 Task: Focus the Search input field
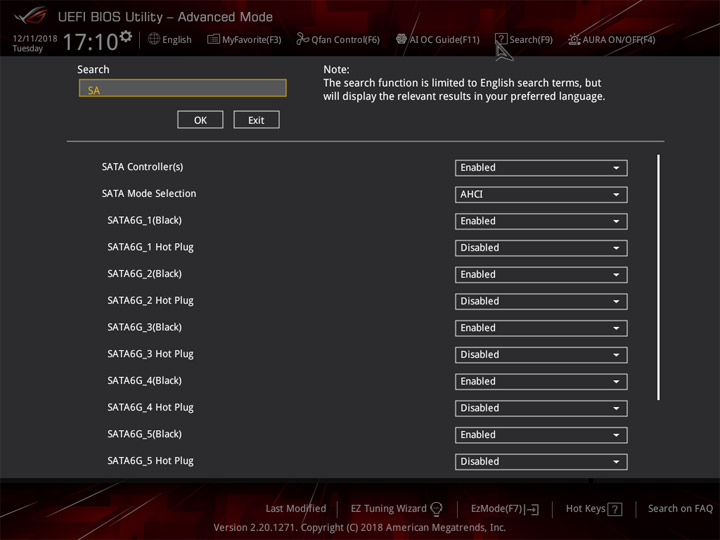point(183,88)
